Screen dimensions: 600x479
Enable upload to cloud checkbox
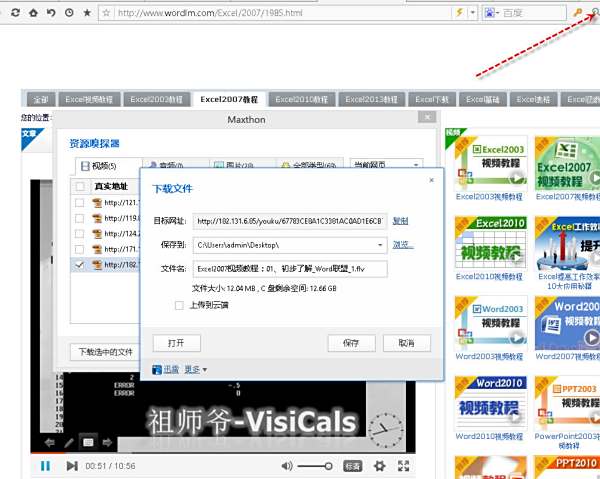179,305
